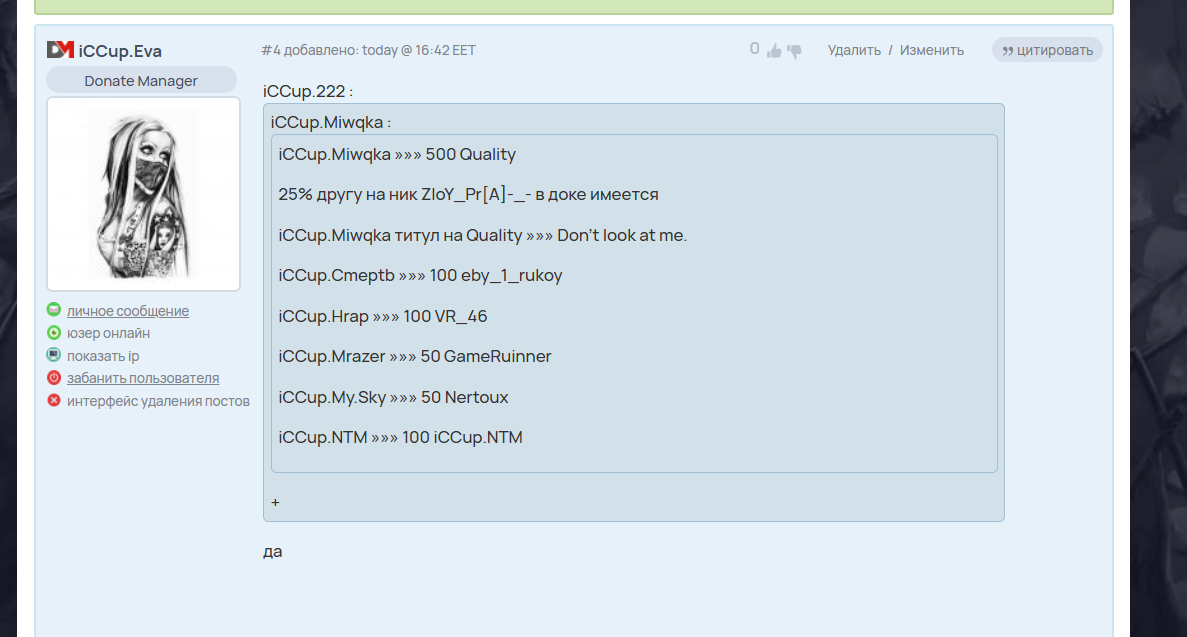Open iCCup.Eva avatar image
This screenshot has height=637, width=1187.
(143, 194)
